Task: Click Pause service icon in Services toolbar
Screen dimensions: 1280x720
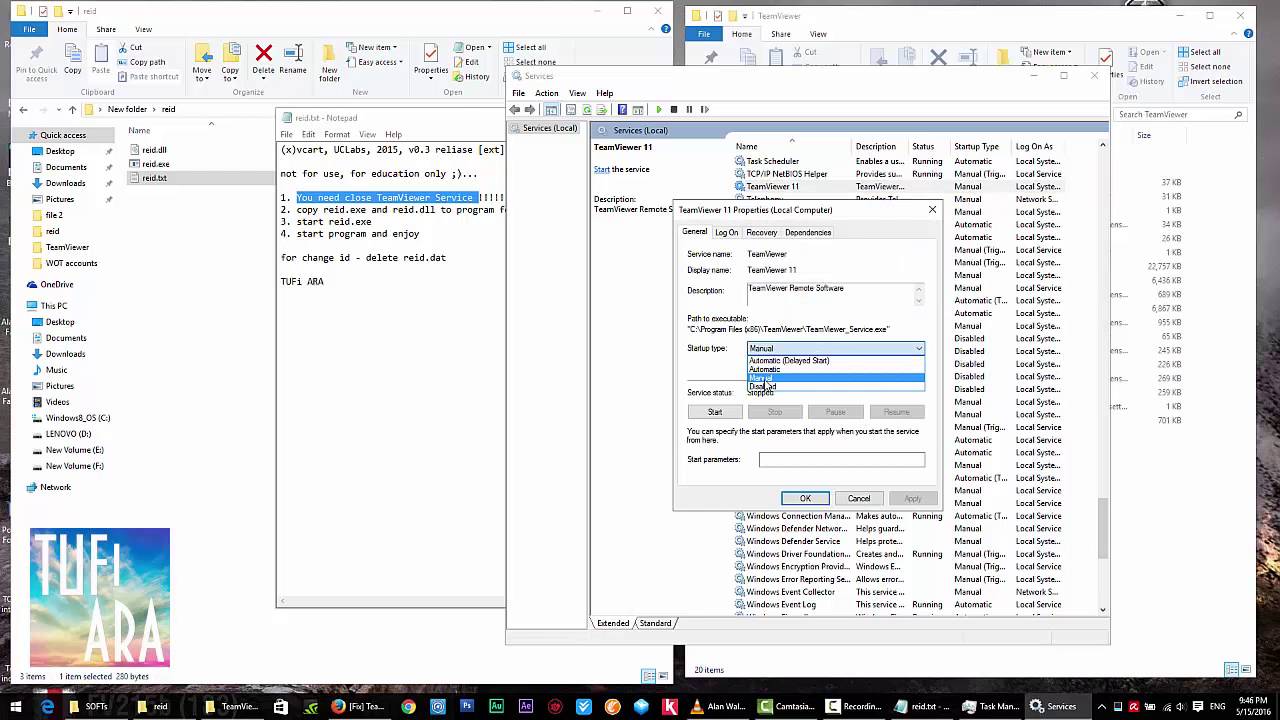Action: (689, 110)
